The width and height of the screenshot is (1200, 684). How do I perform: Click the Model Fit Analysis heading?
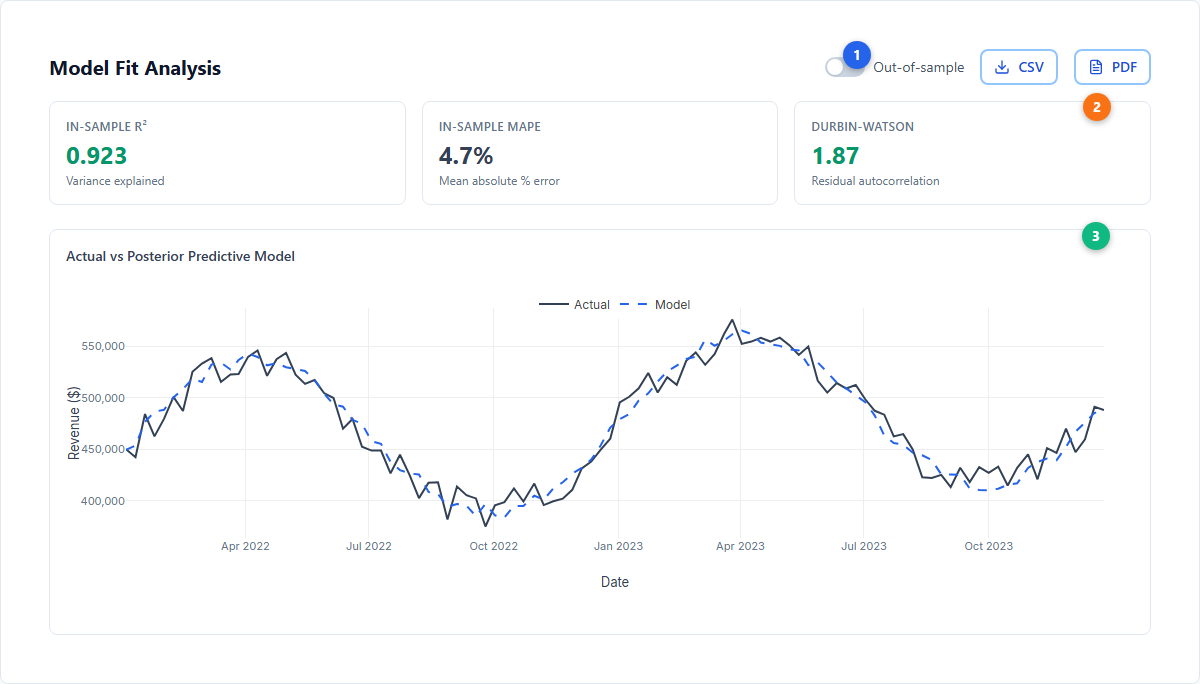[135, 68]
